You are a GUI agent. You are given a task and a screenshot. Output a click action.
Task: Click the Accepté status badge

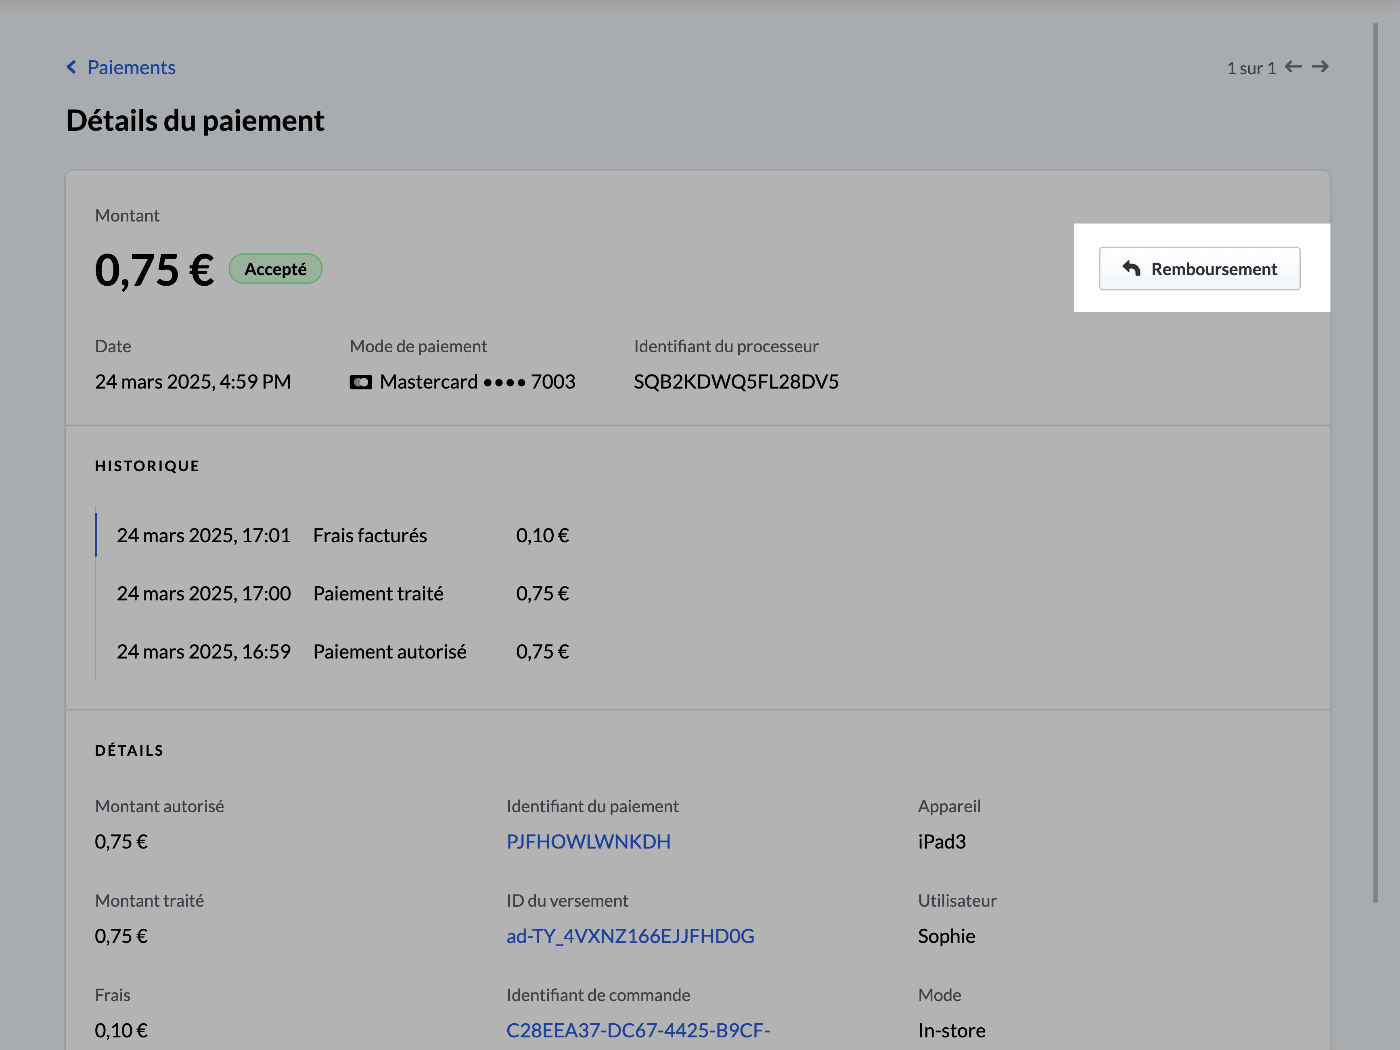pos(276,268)
